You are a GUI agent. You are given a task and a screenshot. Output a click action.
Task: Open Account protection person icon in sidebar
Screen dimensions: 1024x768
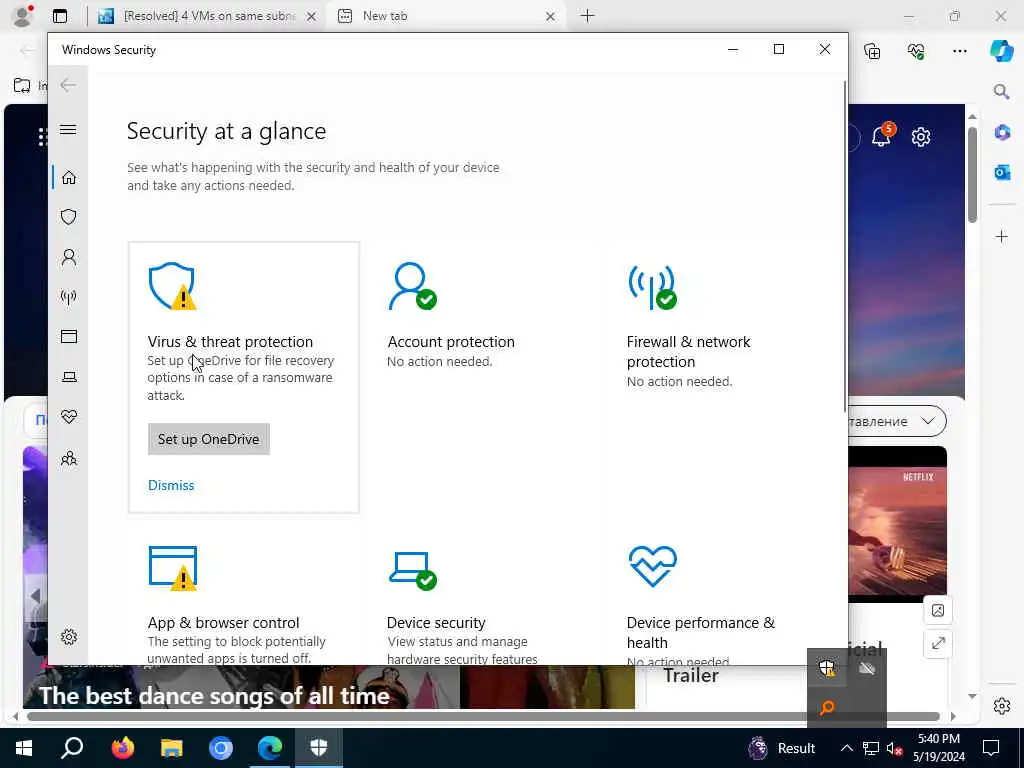click(x=69, y=257)
